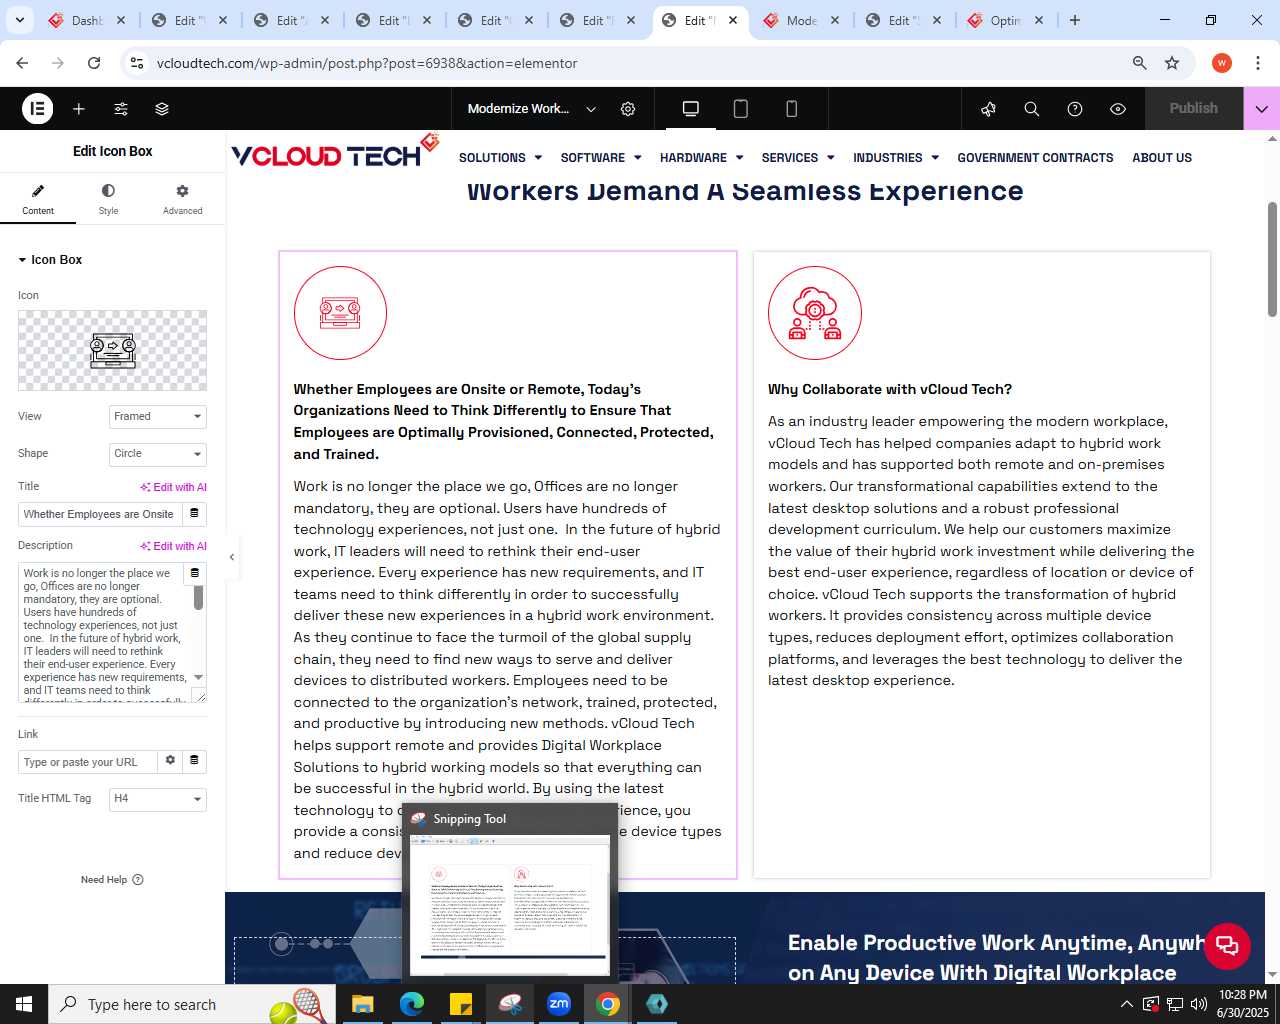Open the Finder search icon
This screenshot has width=1280, height=1024.
[x=1032, y=109]
